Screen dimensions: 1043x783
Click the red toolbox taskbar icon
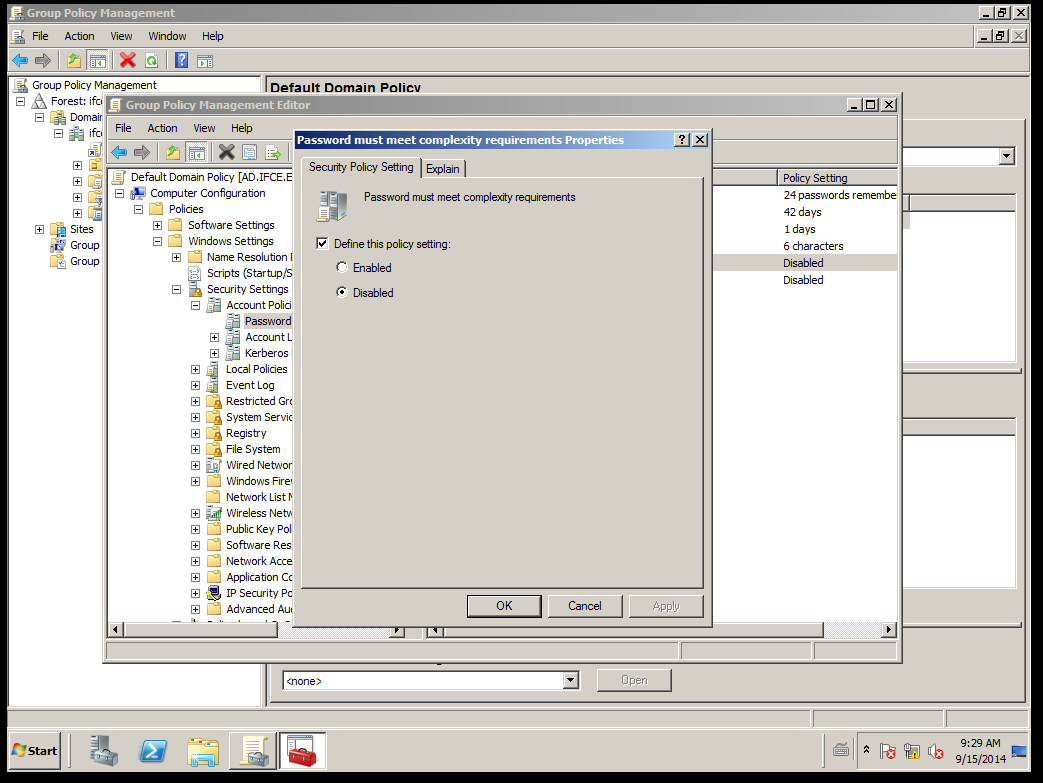tap(303, 750)
